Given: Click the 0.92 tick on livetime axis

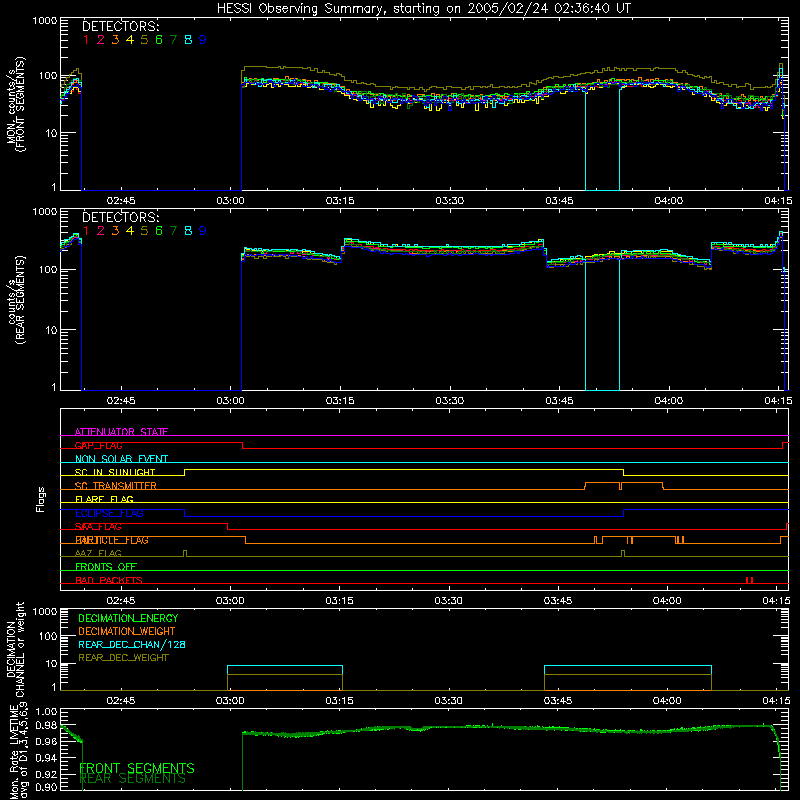Looking at the screenshot, I should click(x=46, y=773).
